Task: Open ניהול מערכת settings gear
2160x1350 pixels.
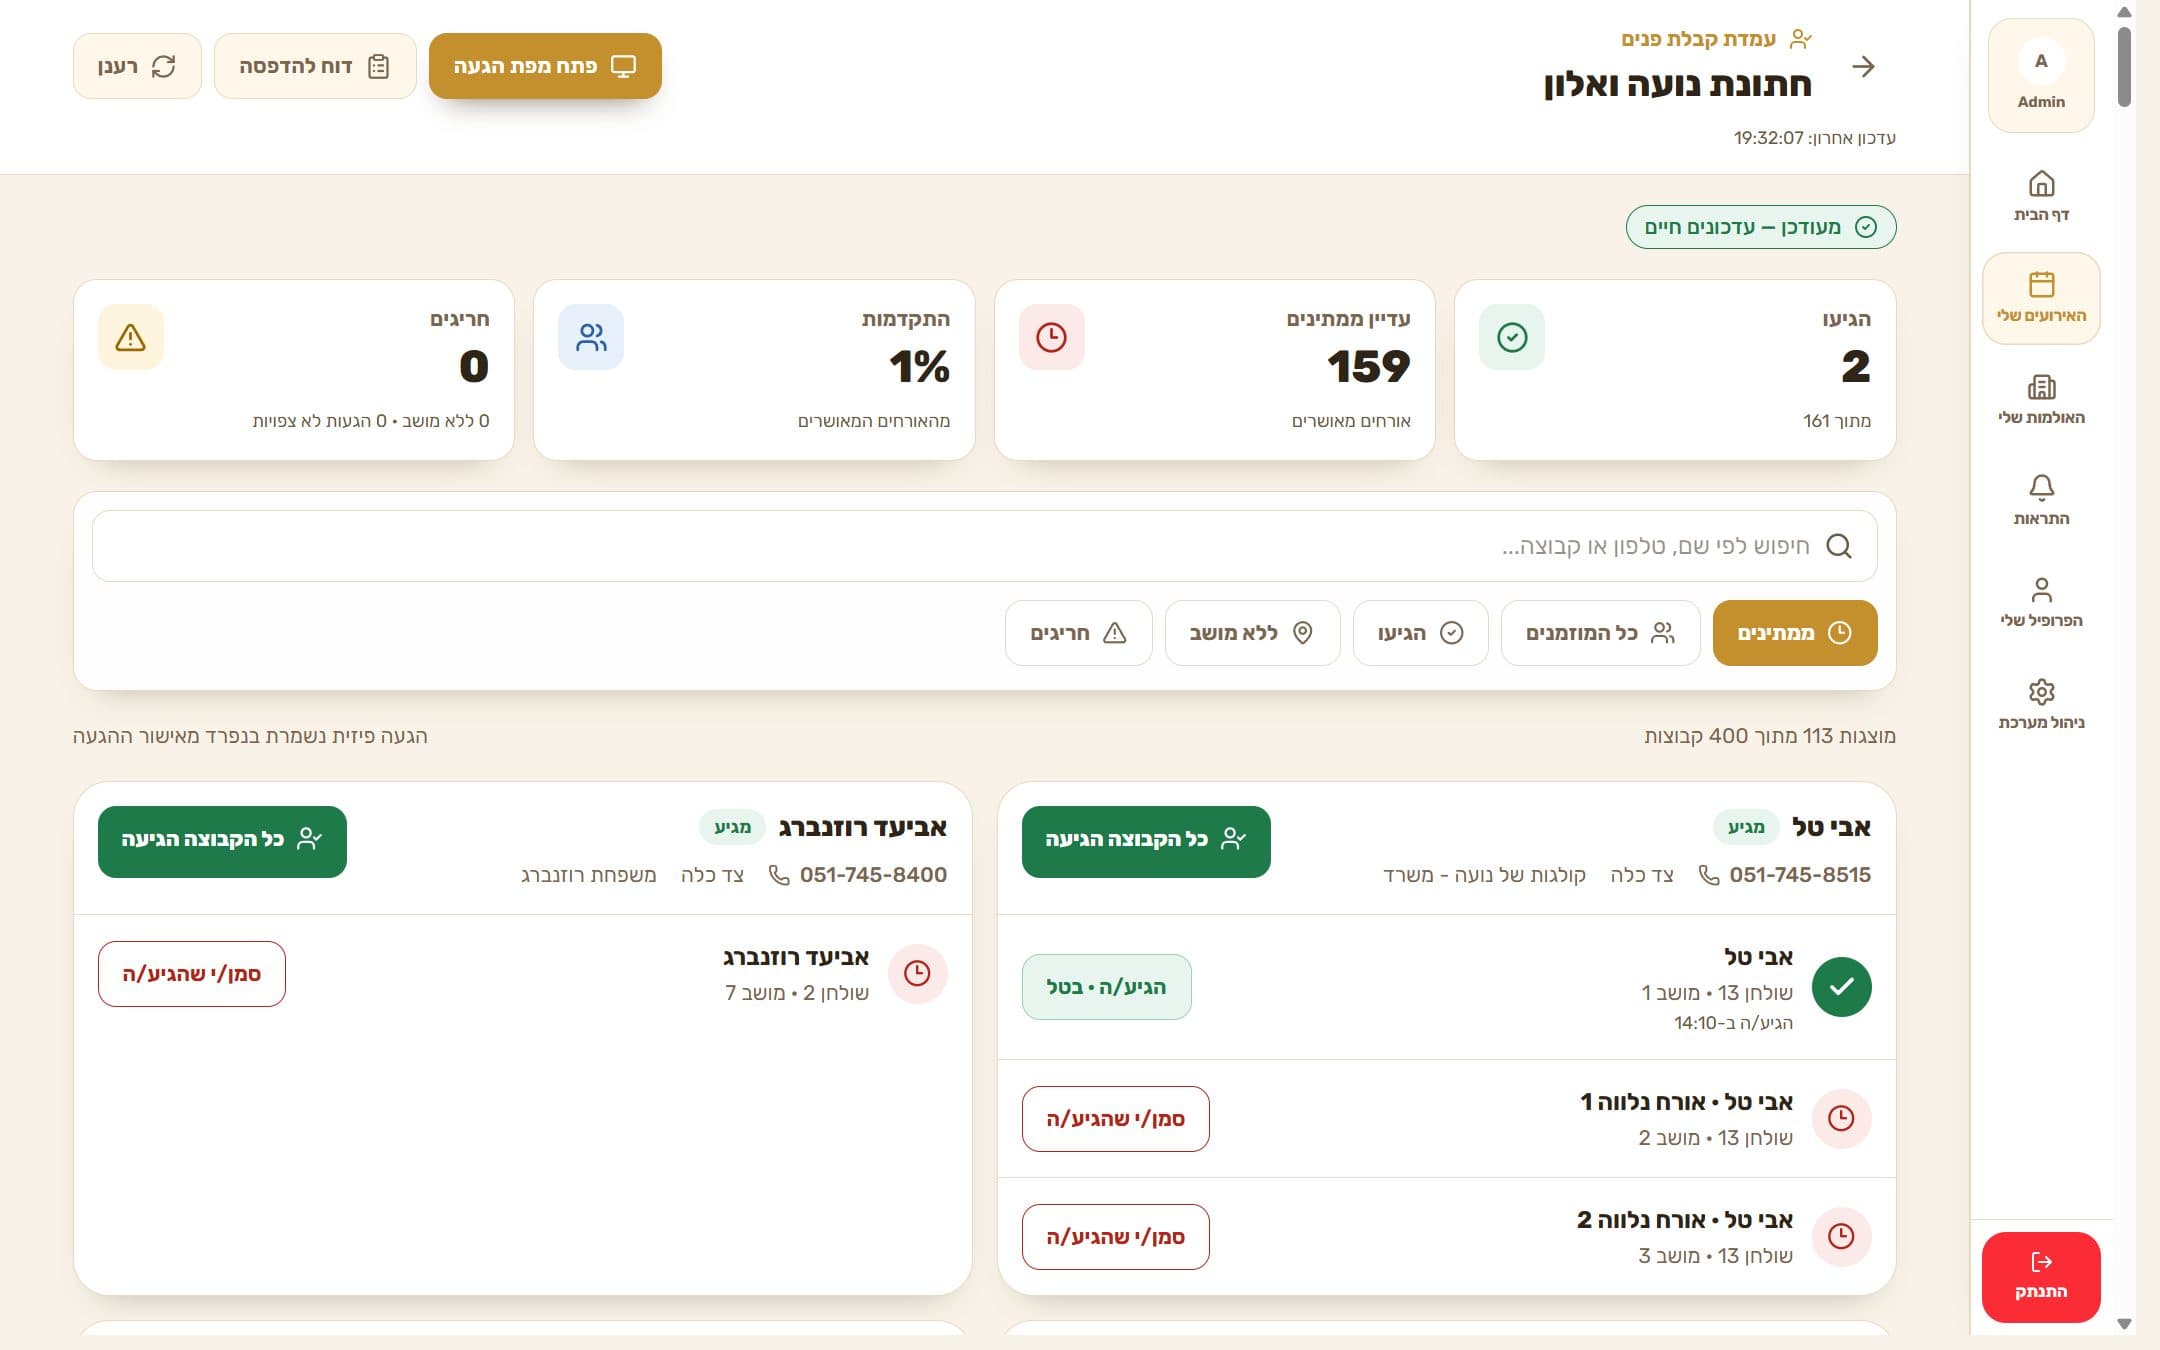Action: [2041, 704]
